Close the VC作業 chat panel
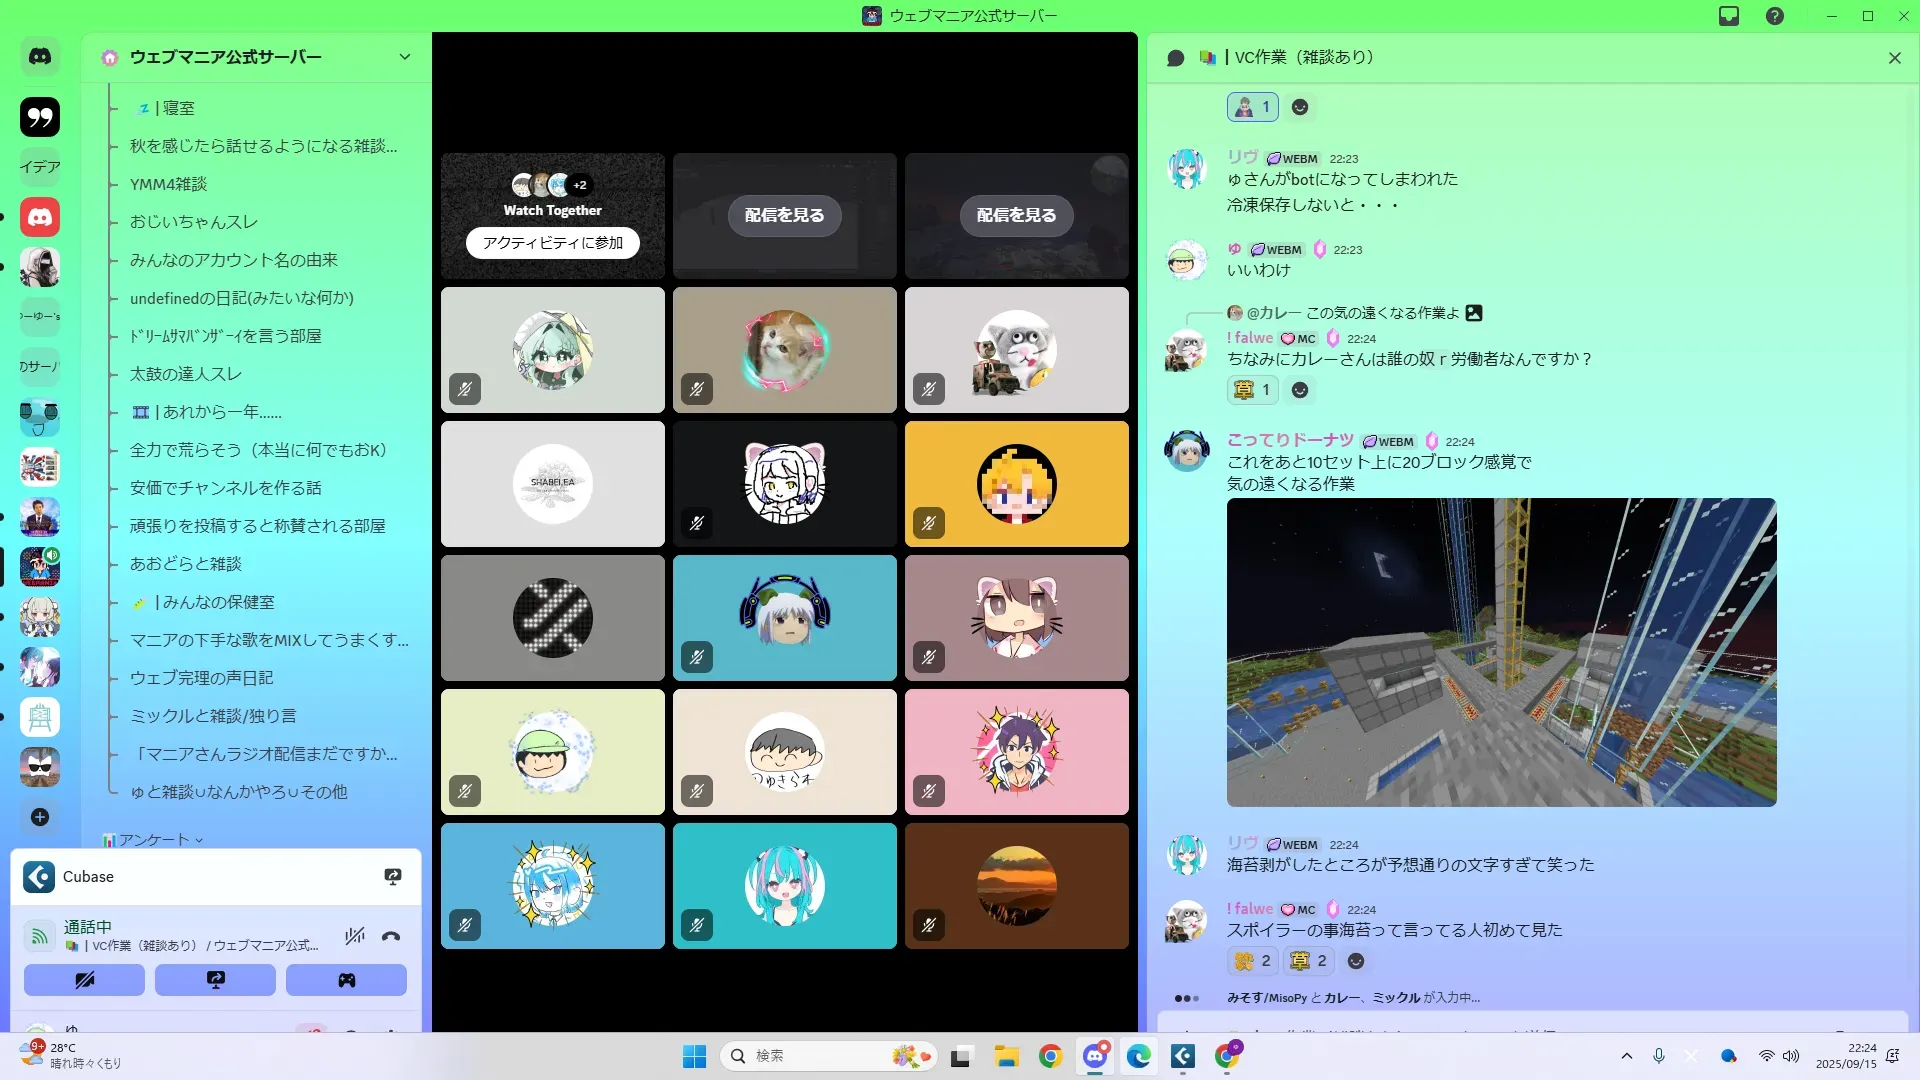 click(x=1894, y=58)
